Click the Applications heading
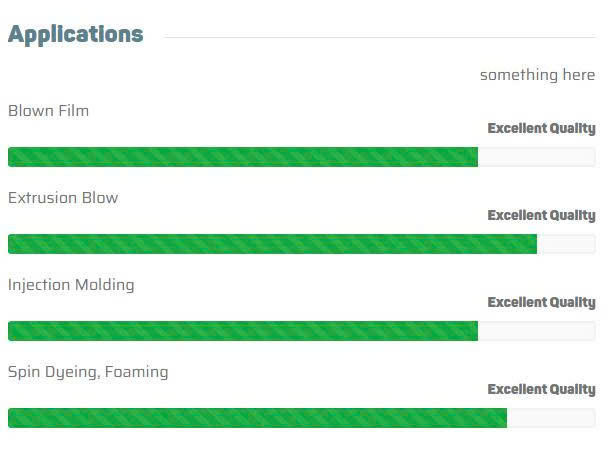Image resolution: width=612 pixels, height=459 pixels. (x=75, y=34)
